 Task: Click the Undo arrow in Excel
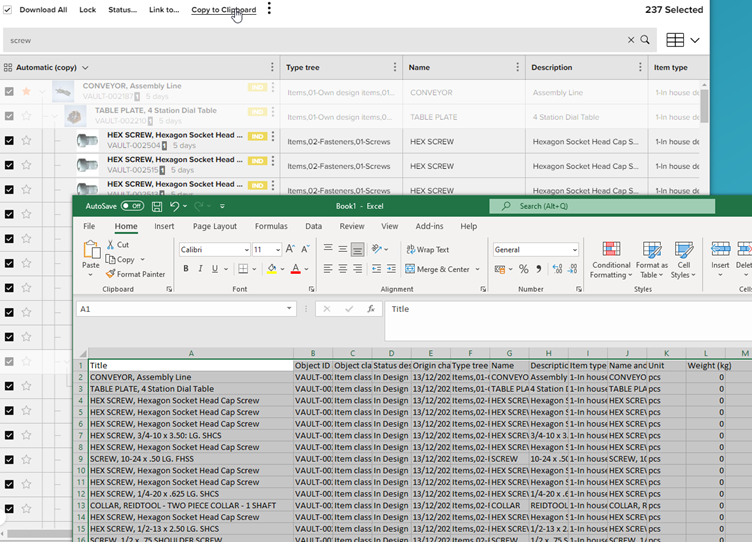click(x=175, y=206)
